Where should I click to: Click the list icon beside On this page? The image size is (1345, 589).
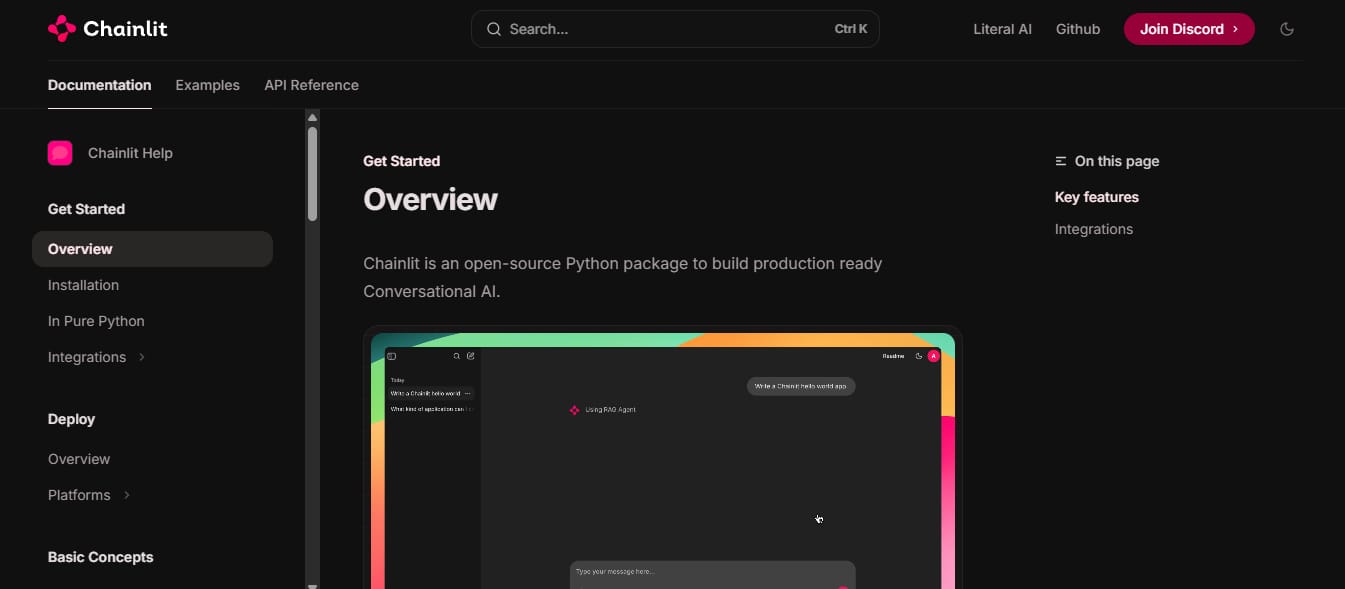coord(1061,161)
